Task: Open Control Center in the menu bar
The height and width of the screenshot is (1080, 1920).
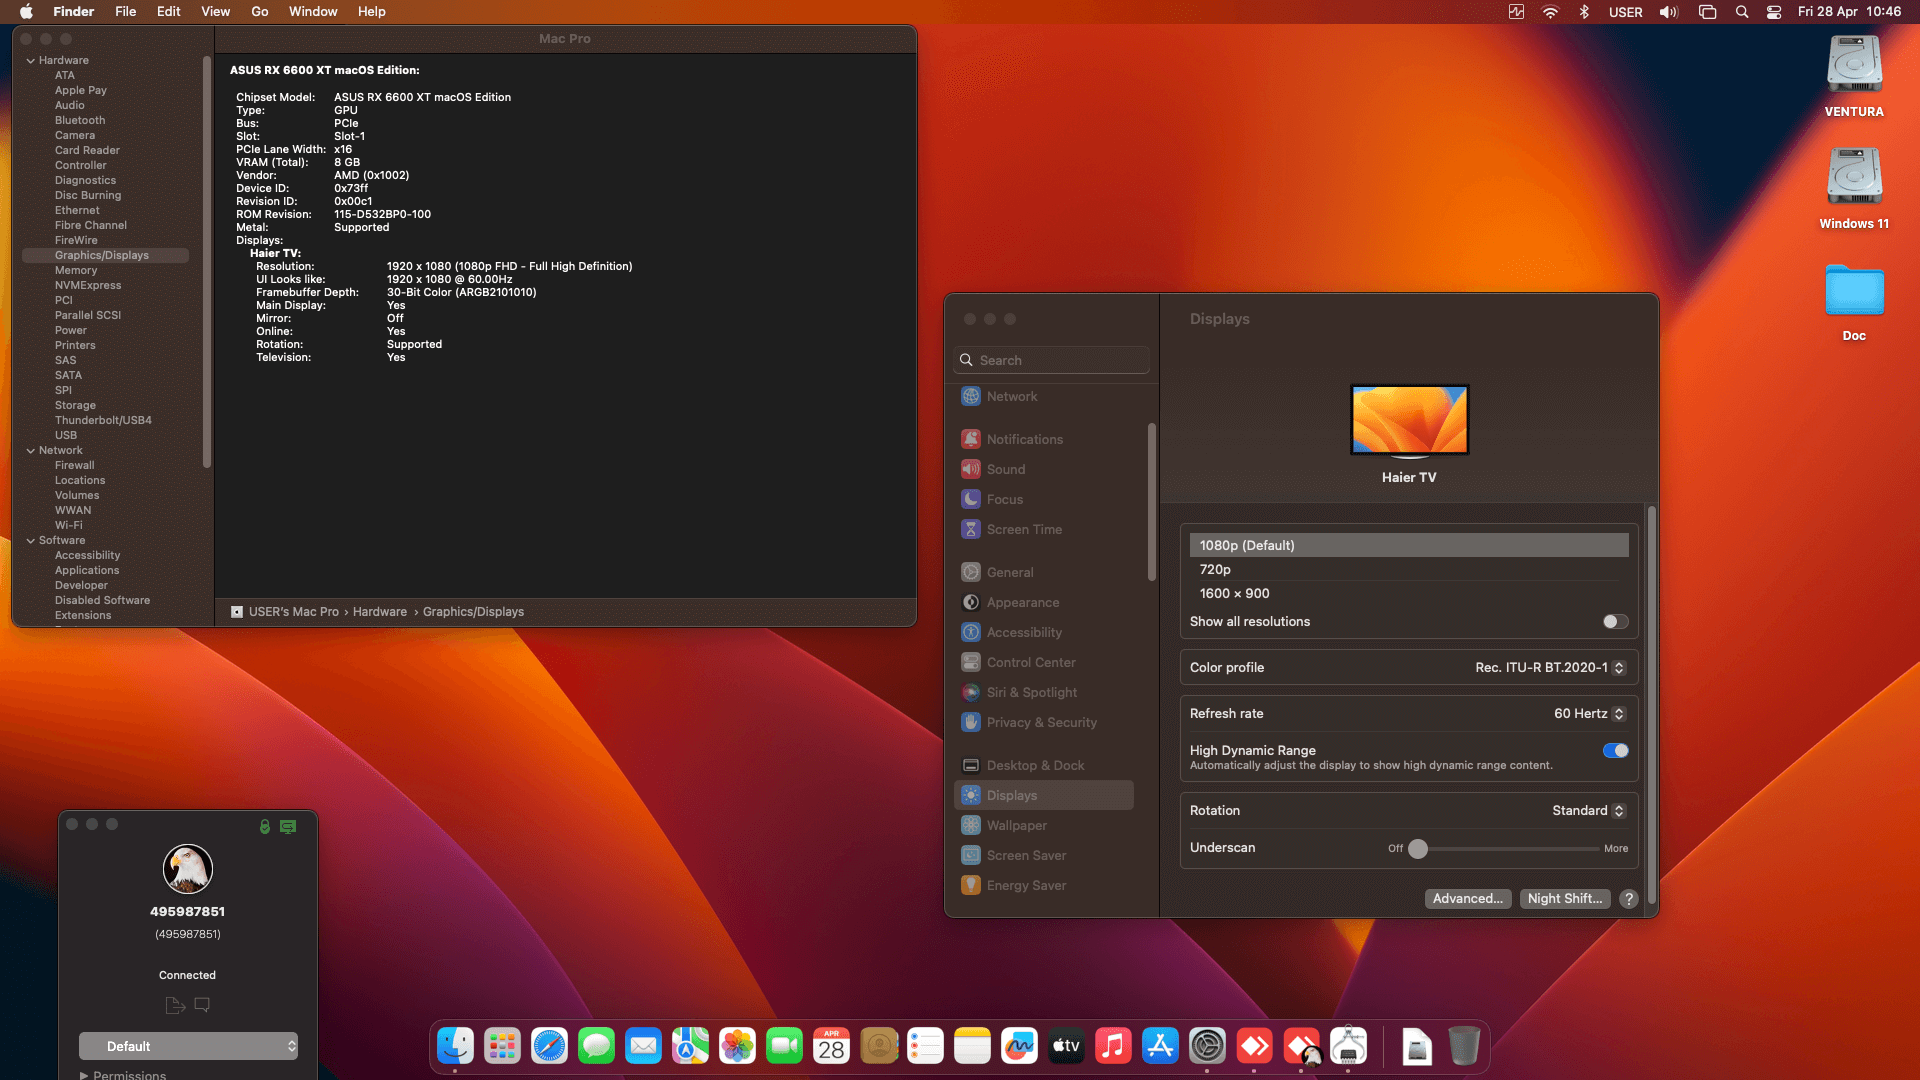Action: tap(1774, 12)
